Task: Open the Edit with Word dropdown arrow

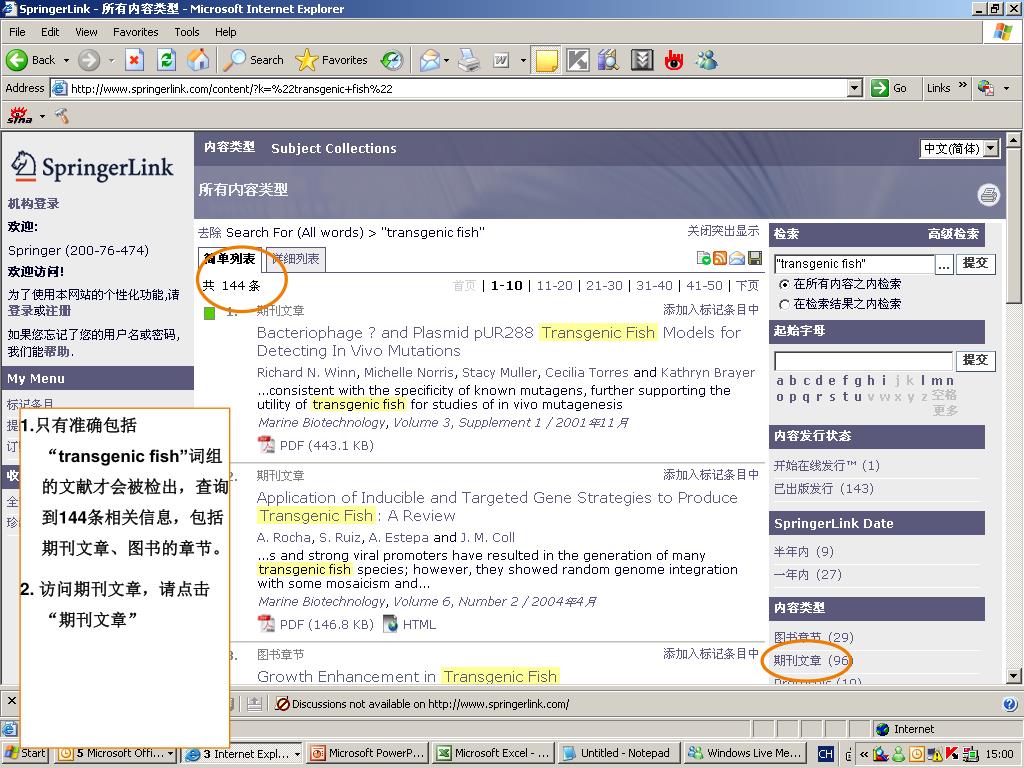Action: (x=523, y=60)
